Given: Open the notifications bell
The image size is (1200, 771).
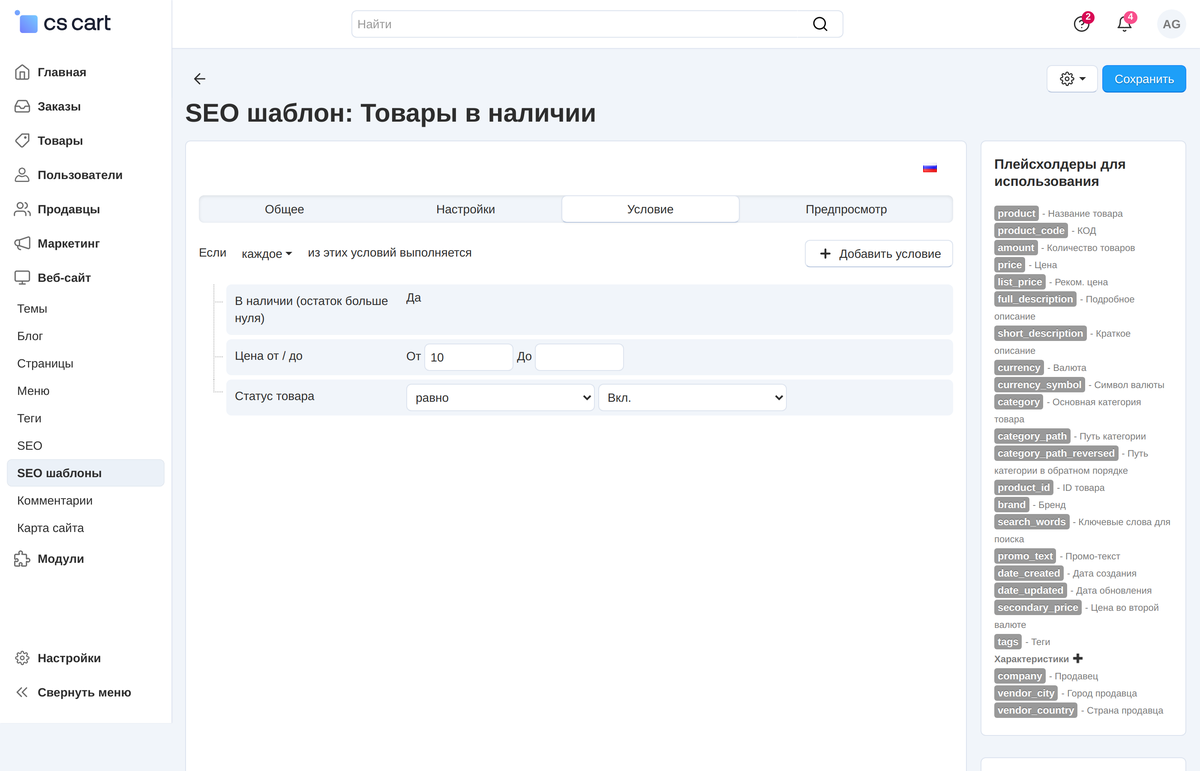Looking at the screenshot, I should click(x=1125, y=24).
